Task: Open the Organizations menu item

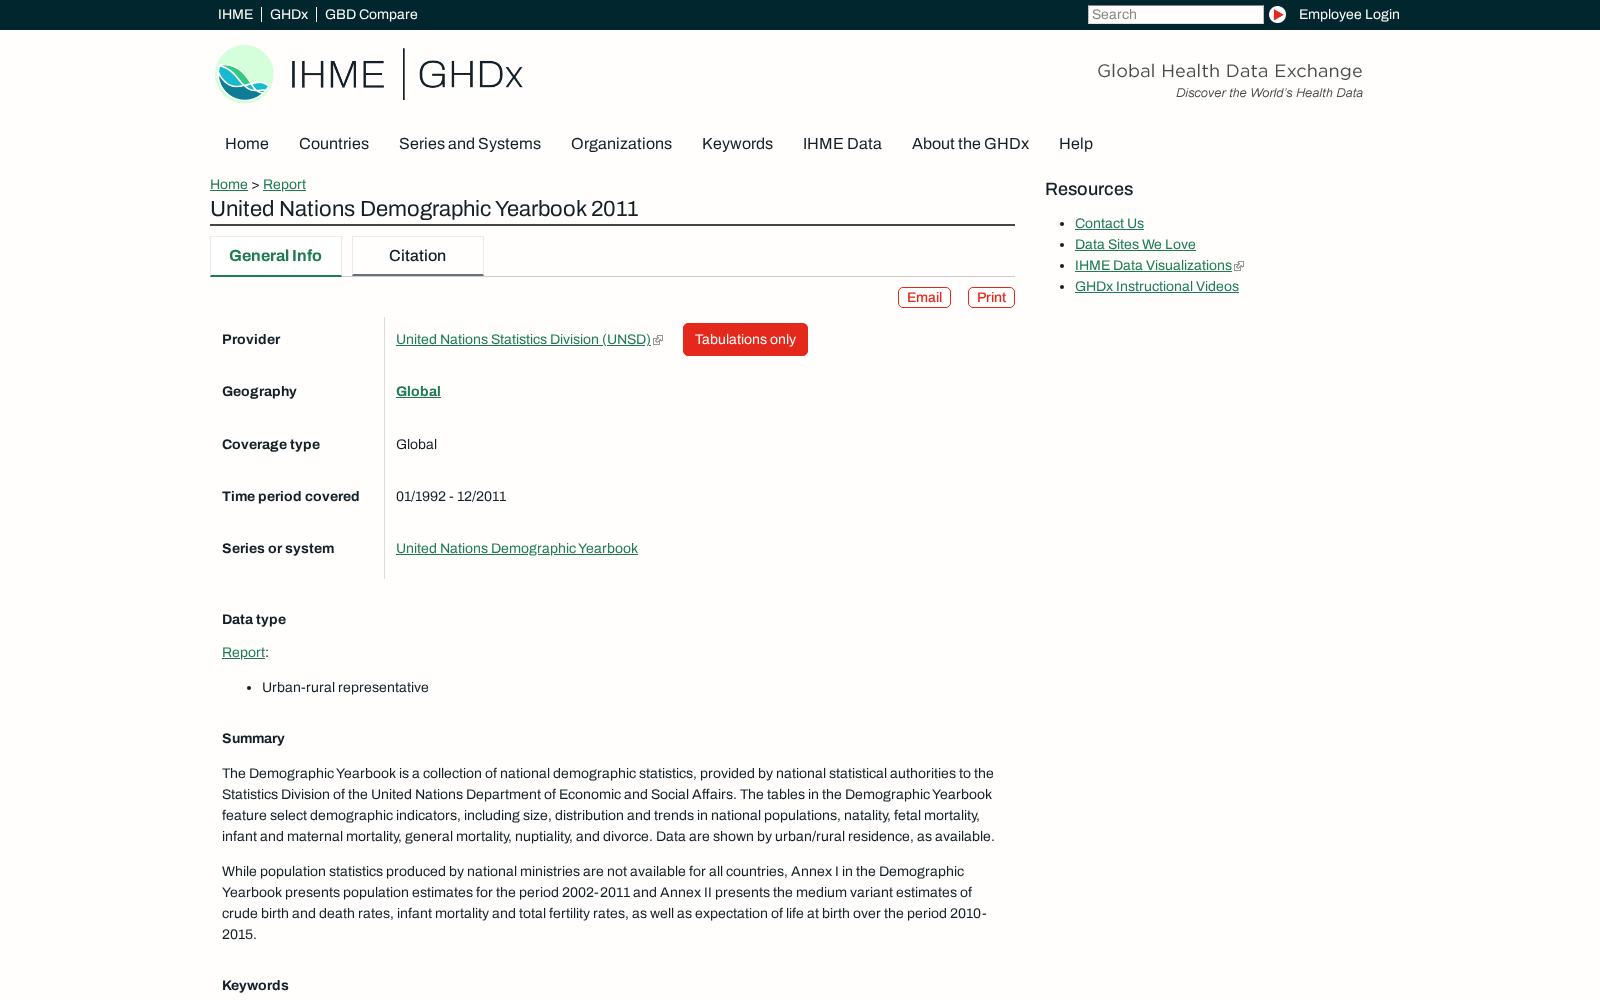Action: (621, 144)
